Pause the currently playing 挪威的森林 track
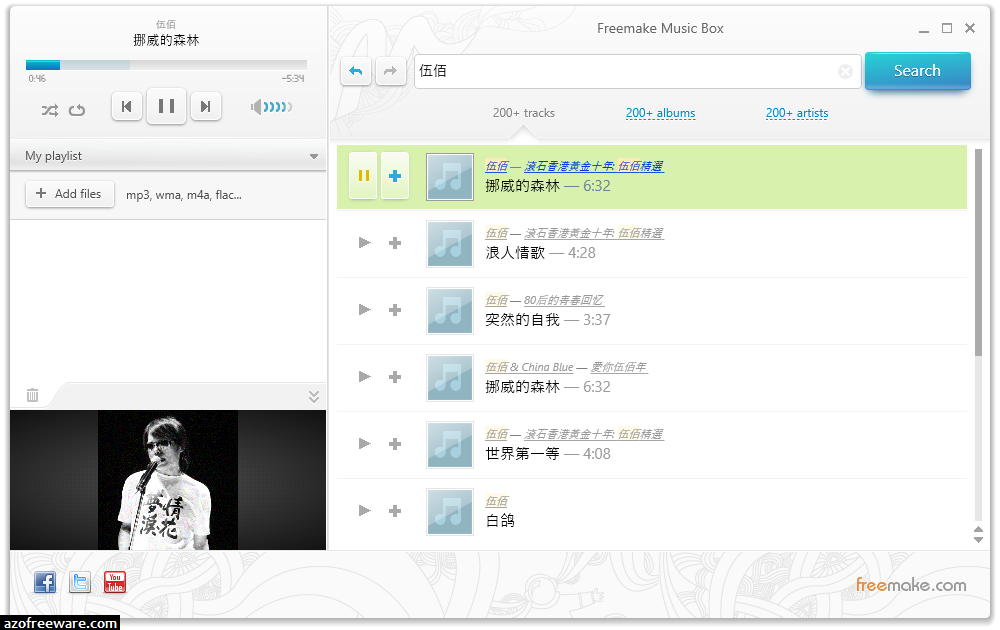The width and height of the screenshot is (1000, 630). pos(363,176)
